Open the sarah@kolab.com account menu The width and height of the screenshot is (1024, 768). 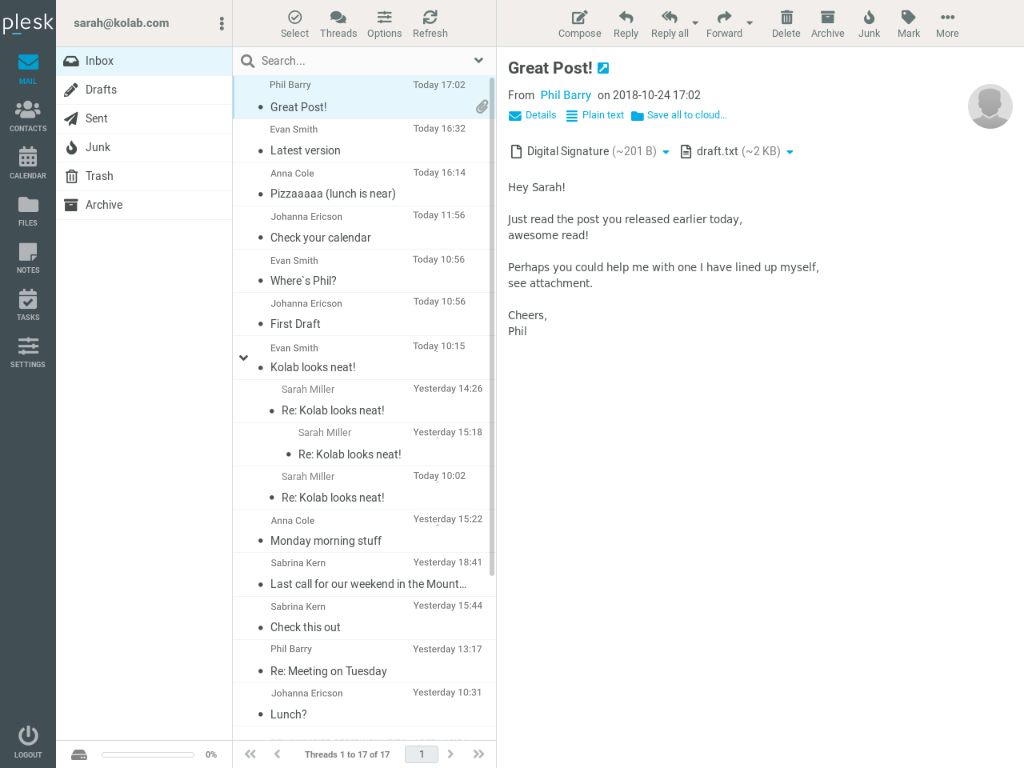221,23
